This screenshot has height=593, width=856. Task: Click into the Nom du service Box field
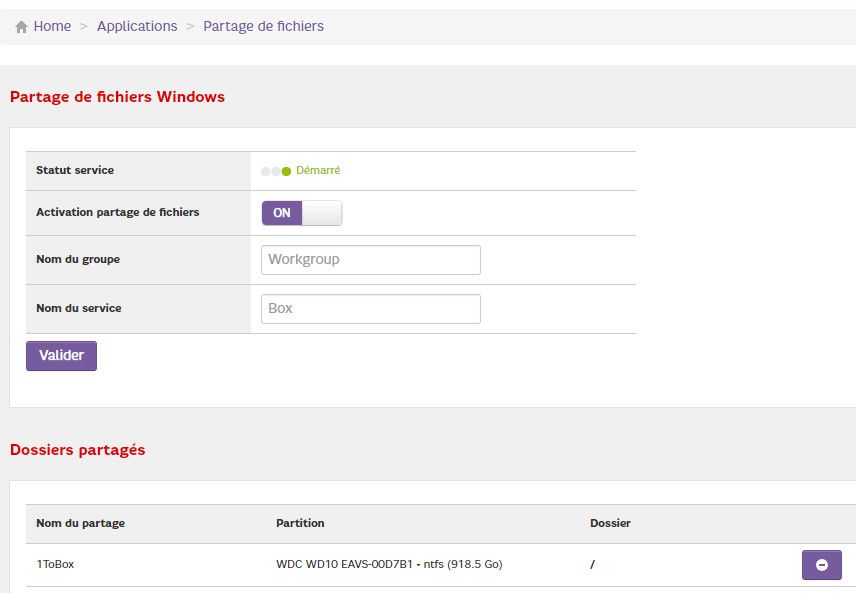click(x=370, y=309)
